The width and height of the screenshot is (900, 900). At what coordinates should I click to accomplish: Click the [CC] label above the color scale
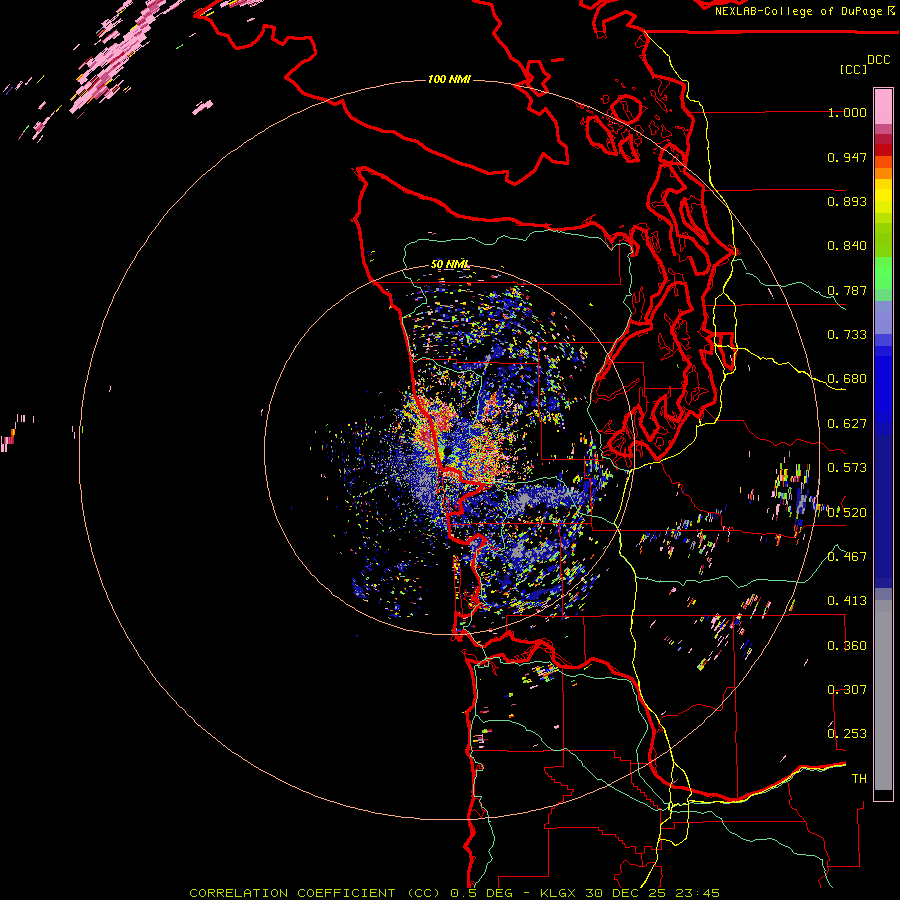[853, 69]
